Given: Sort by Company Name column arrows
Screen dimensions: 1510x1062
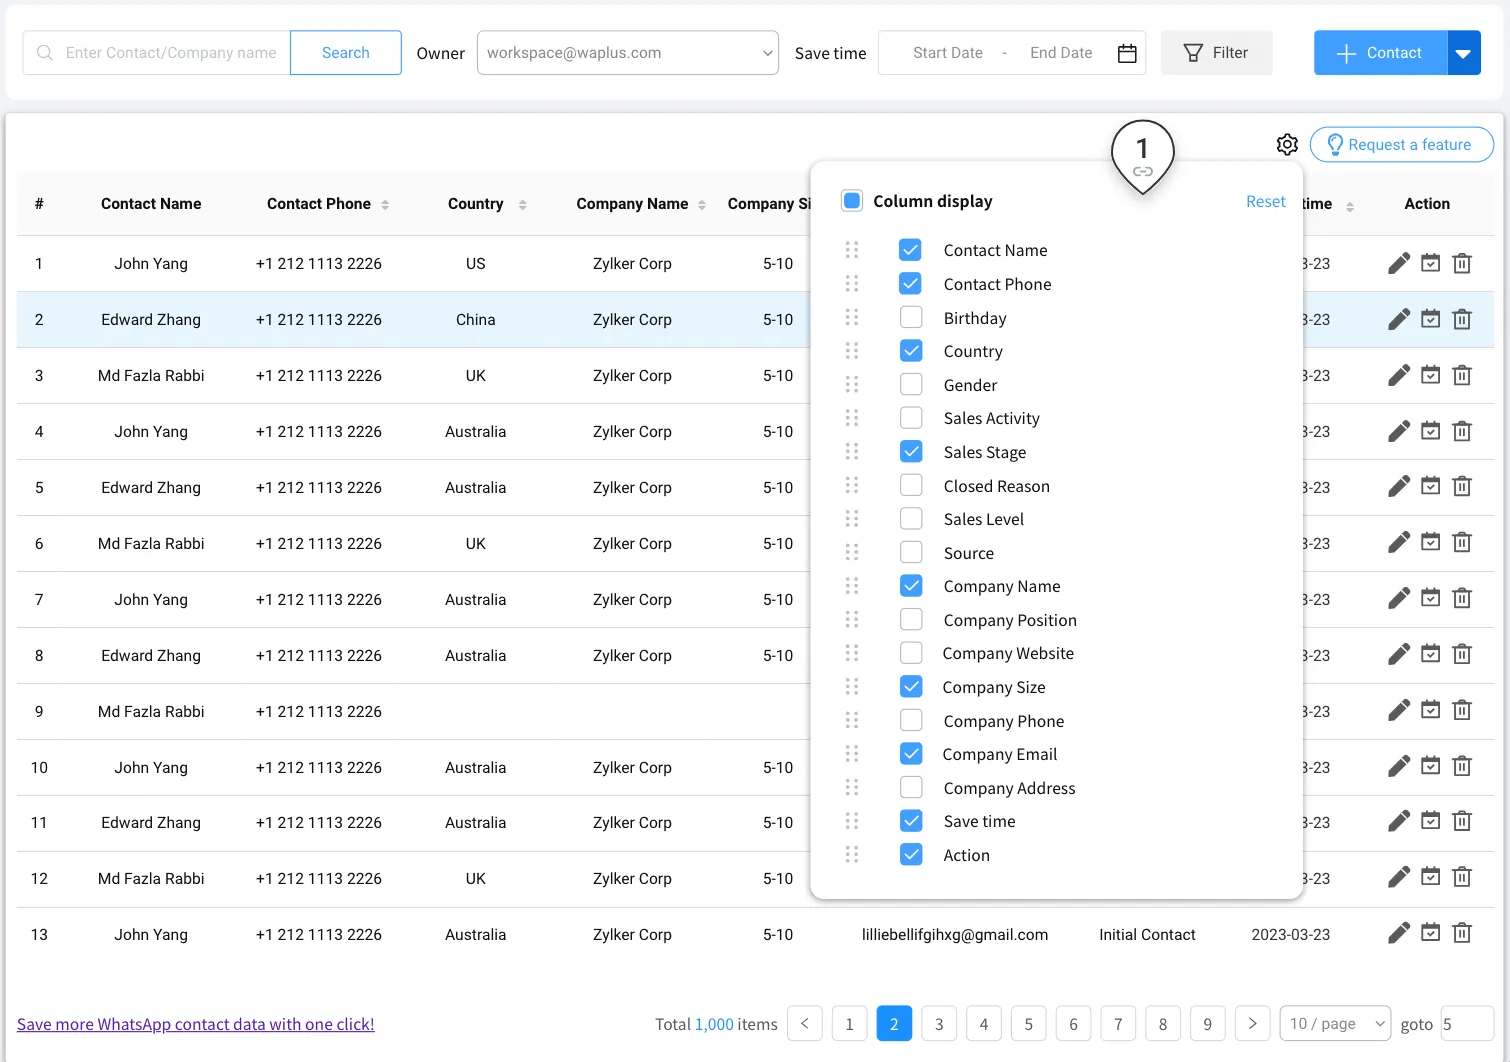Looking at the screenshot, I should 702,205.
